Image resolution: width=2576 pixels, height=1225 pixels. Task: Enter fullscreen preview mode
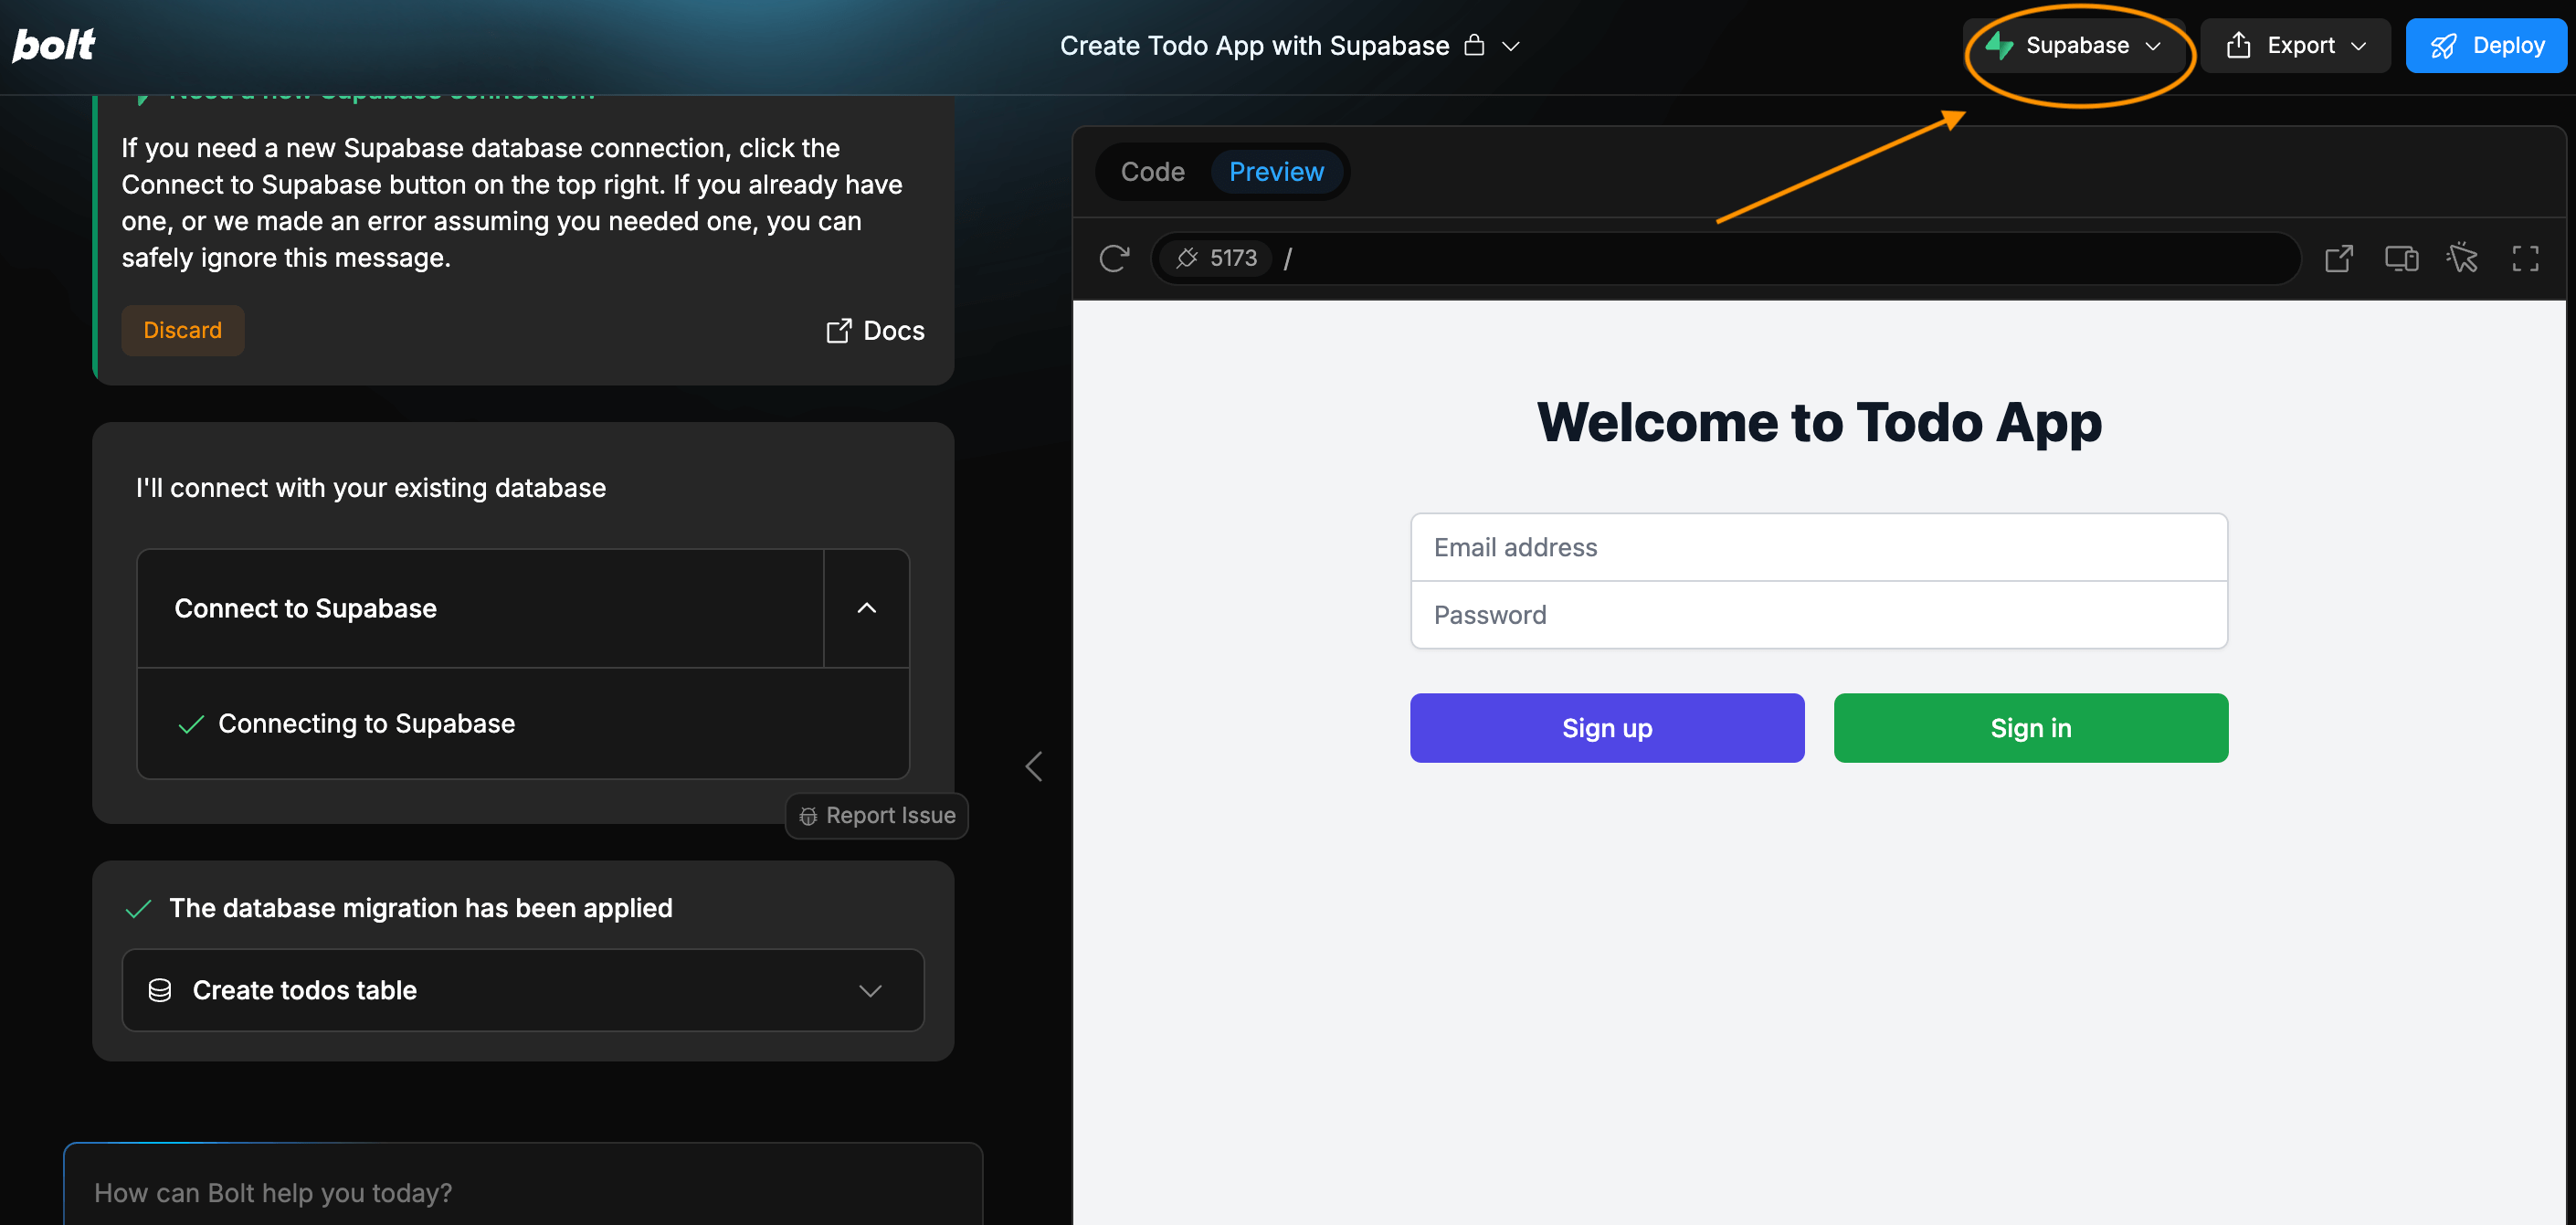pyautogui.click(x=2524, y=258)
